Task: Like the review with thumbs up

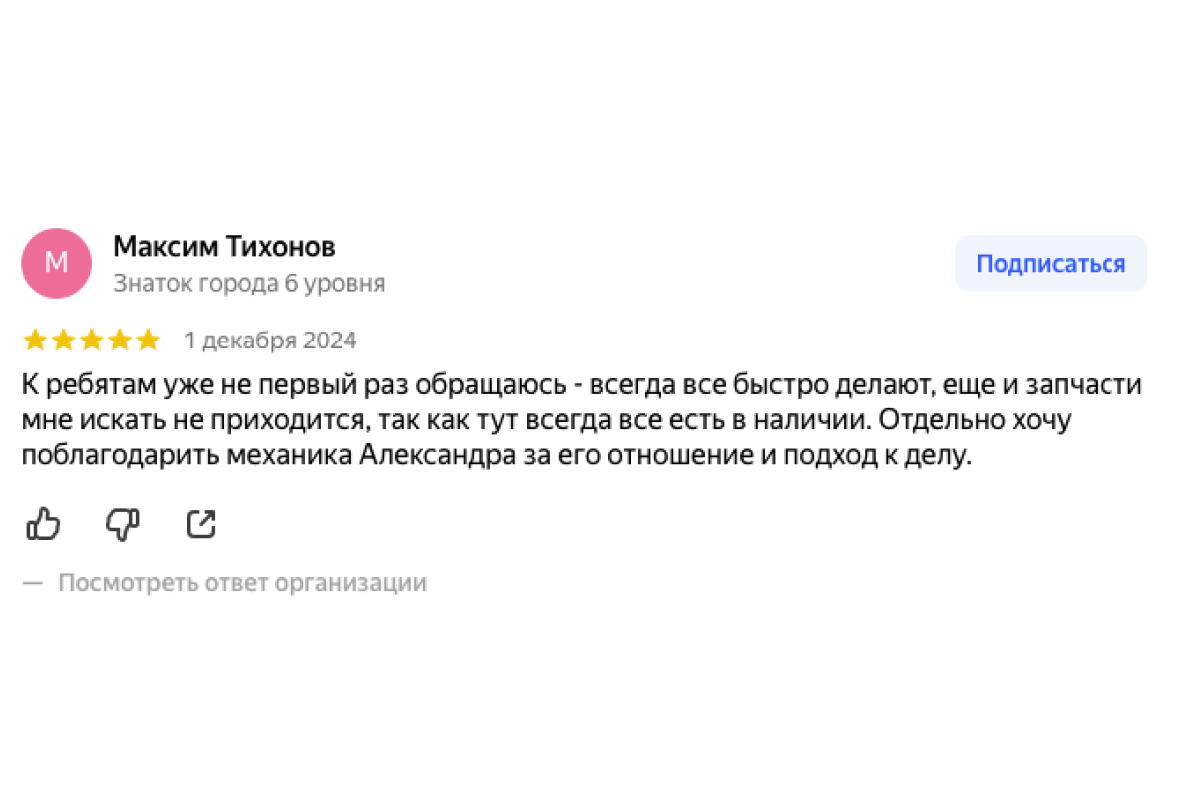Action: tap(43, 523)
